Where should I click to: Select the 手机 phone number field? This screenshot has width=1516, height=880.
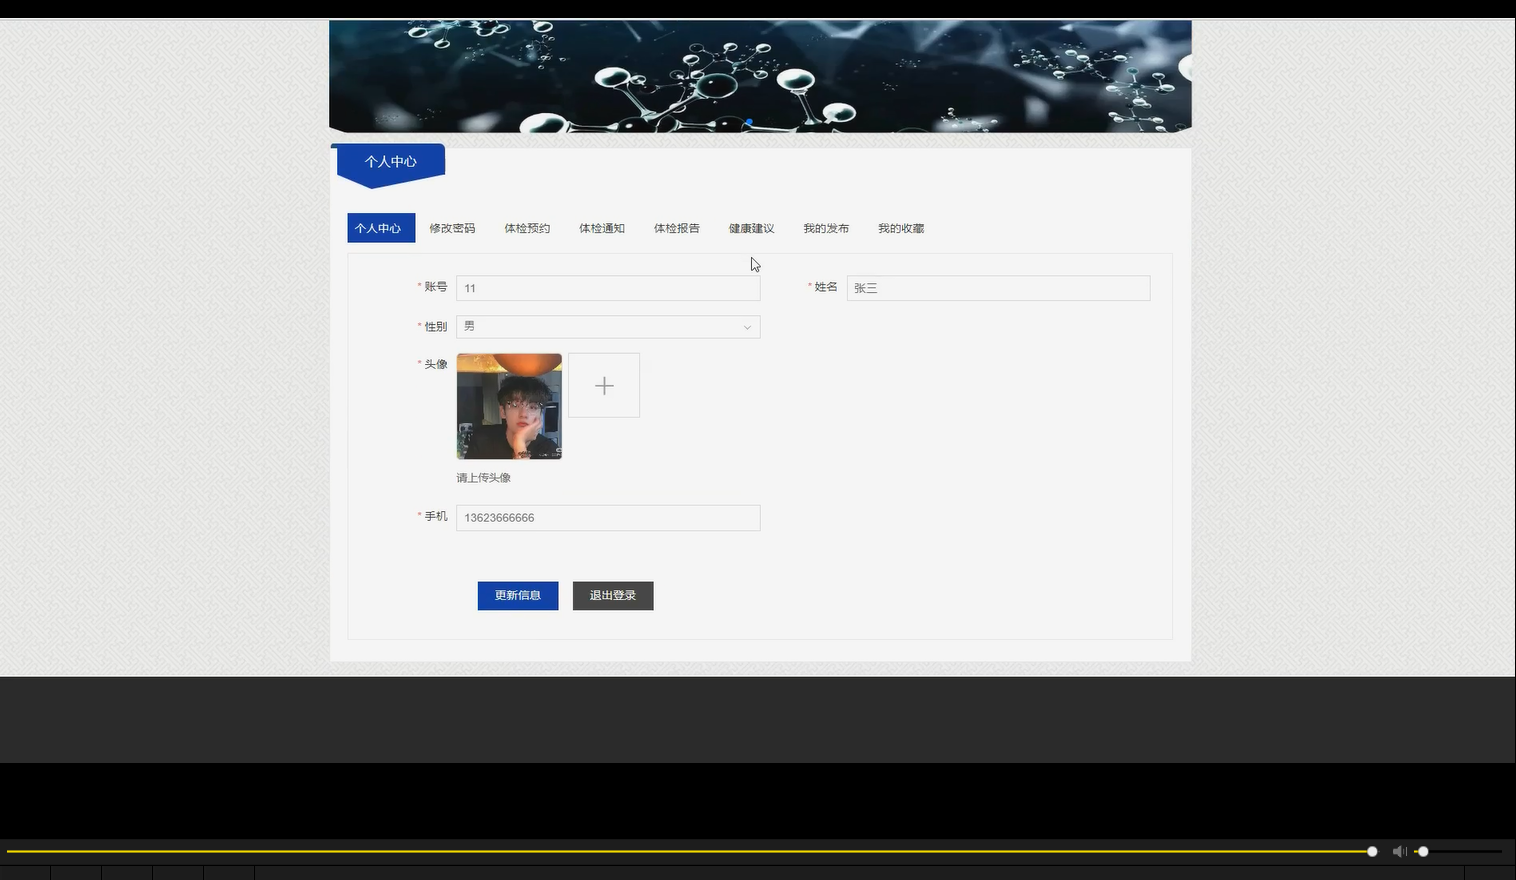click(608, 518)
